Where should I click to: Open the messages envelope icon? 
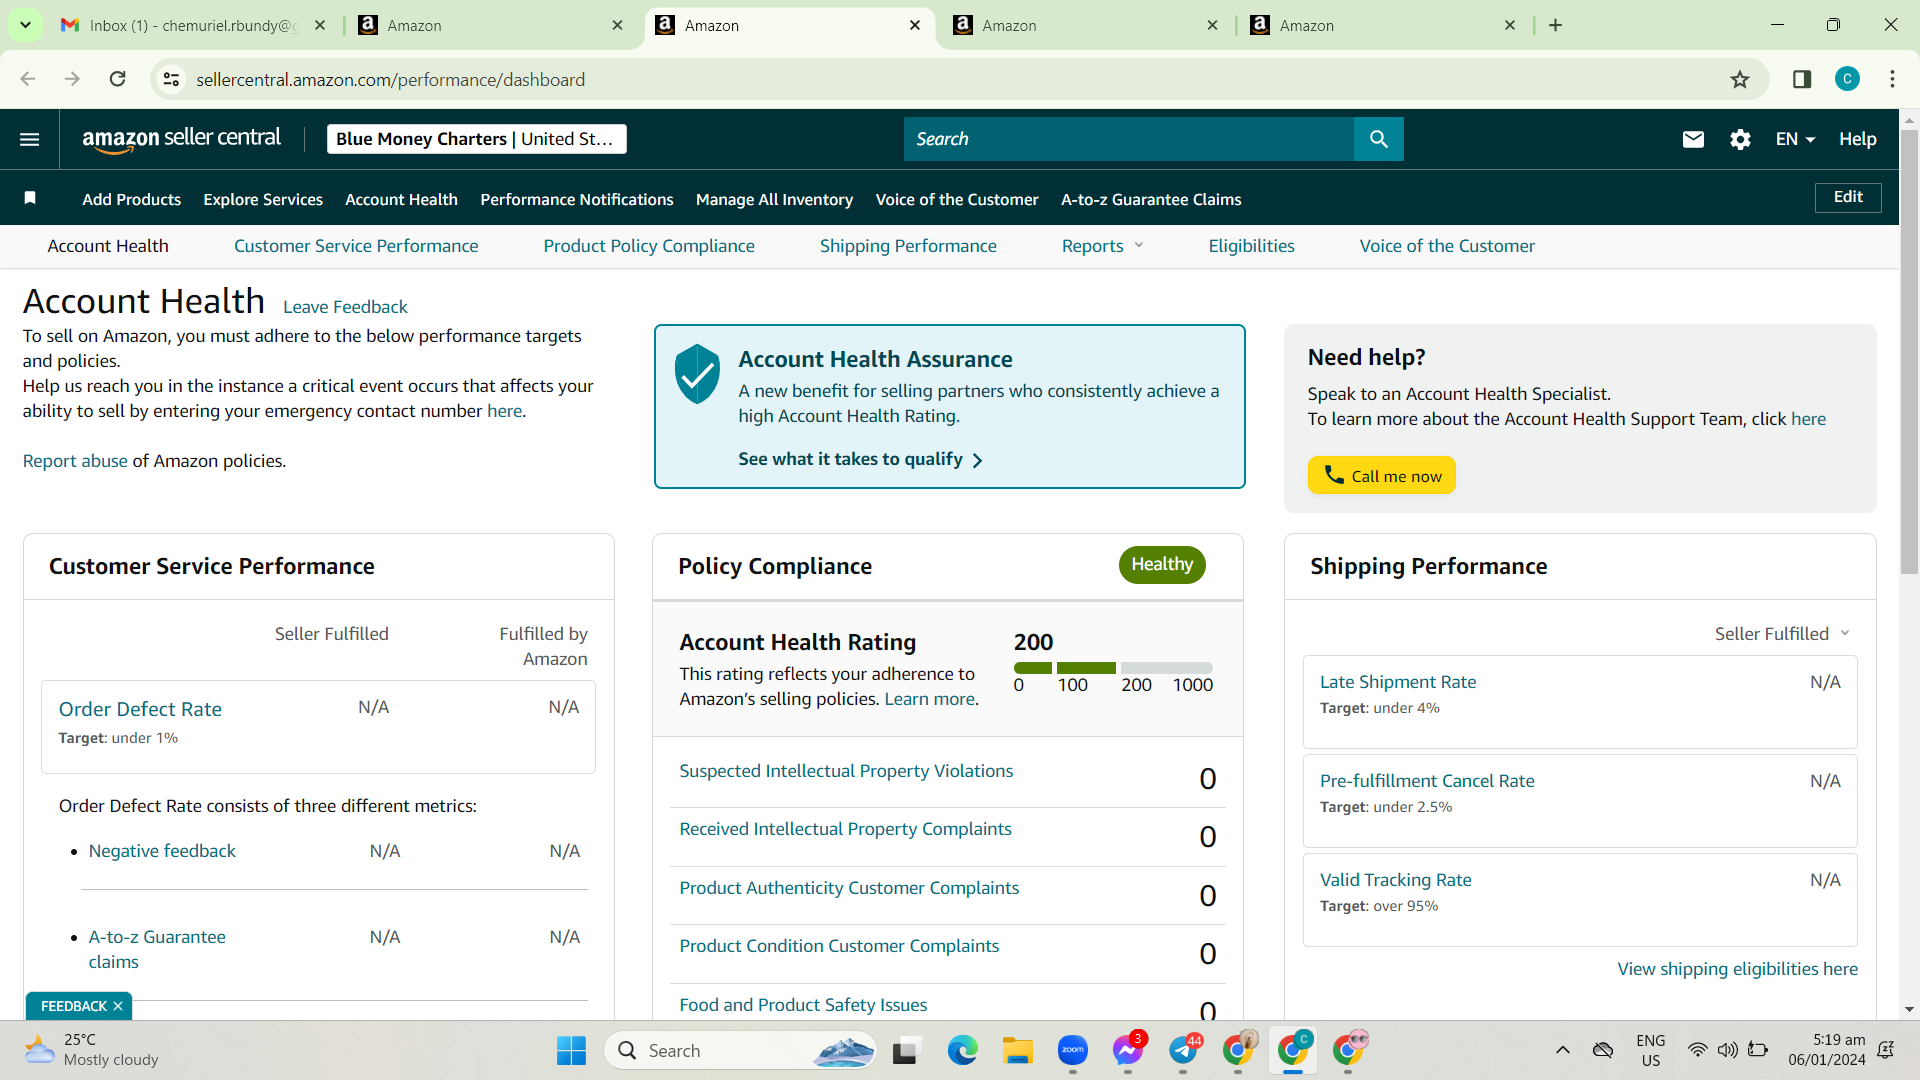point(1693,139)
